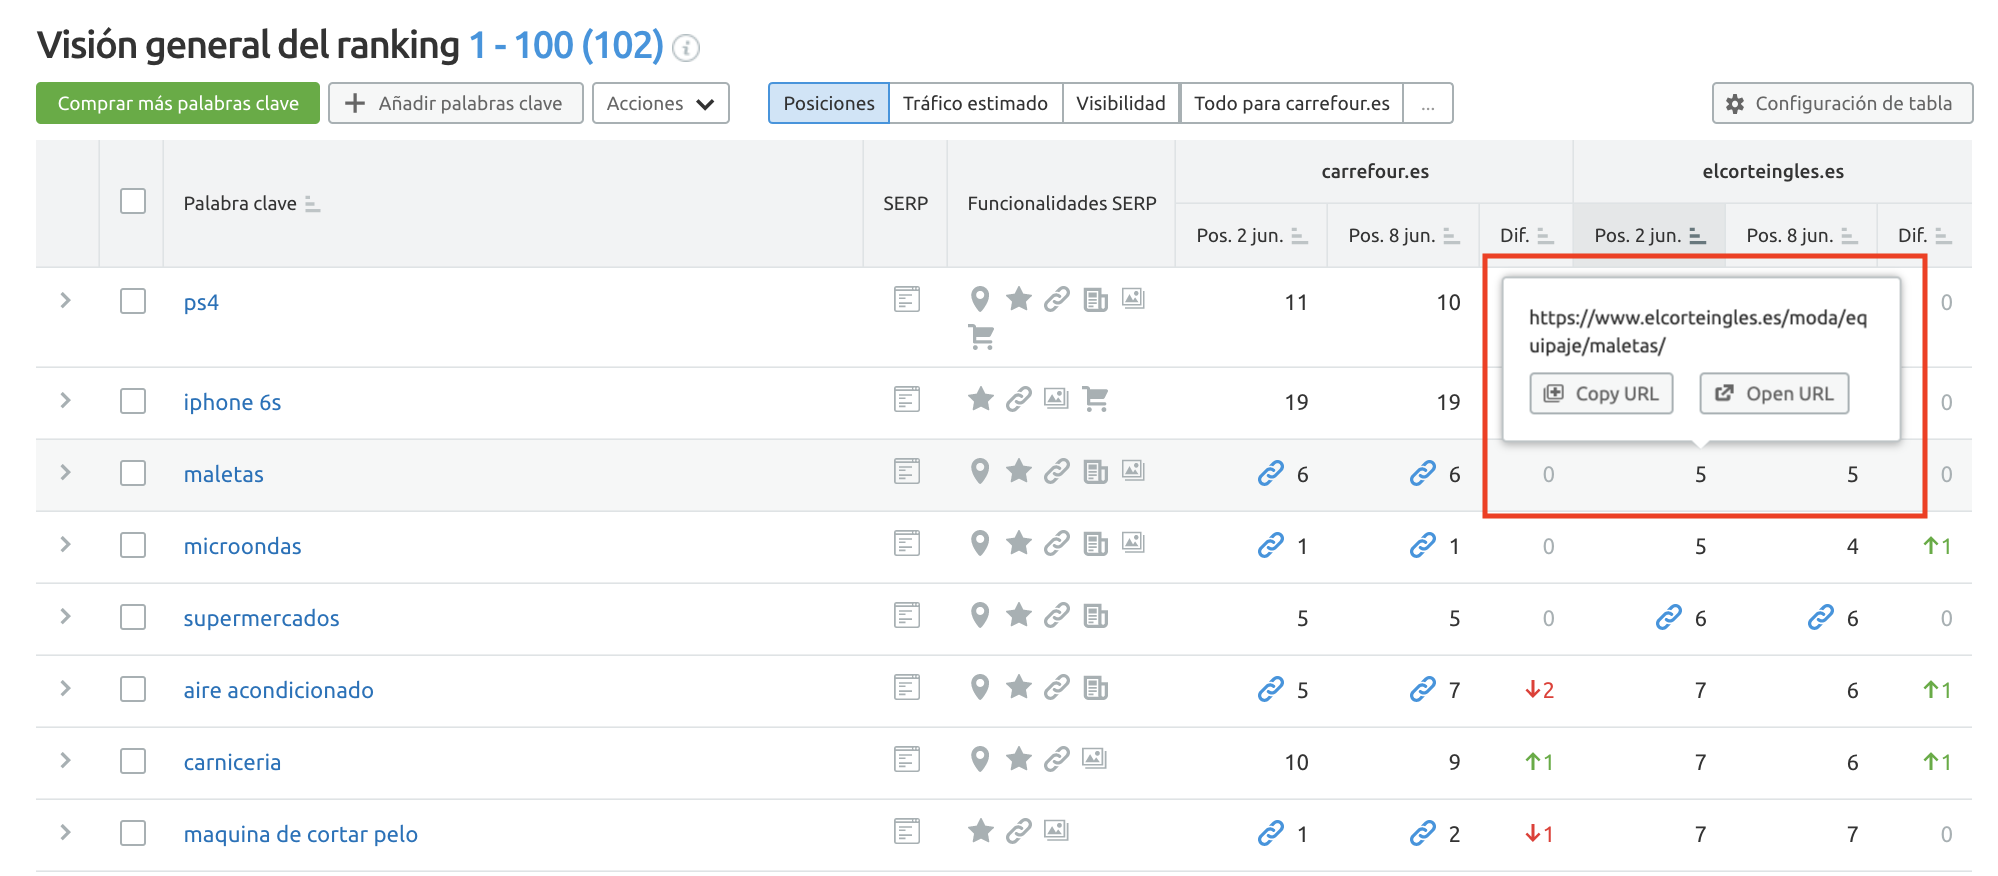Image resolution: width=1998 pixels, height=876 pixels.
Task: Sort carrefour.es Dif. column
Action: pyautogui.click(x=1545, y=236)
